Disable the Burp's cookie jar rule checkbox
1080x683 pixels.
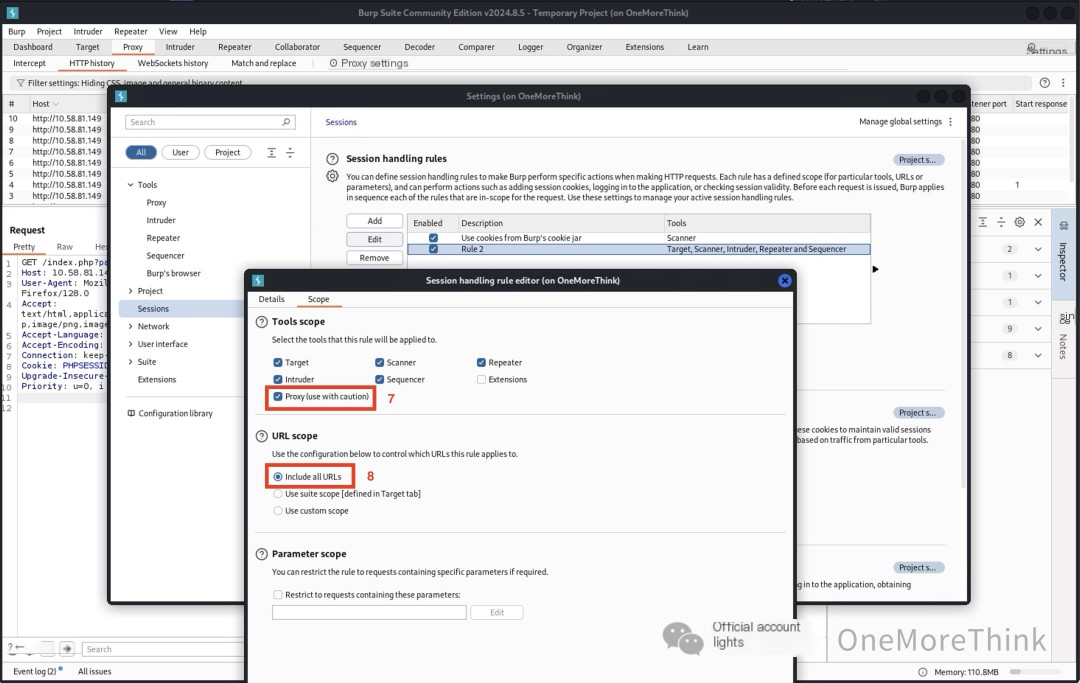[x=433, y=238]
